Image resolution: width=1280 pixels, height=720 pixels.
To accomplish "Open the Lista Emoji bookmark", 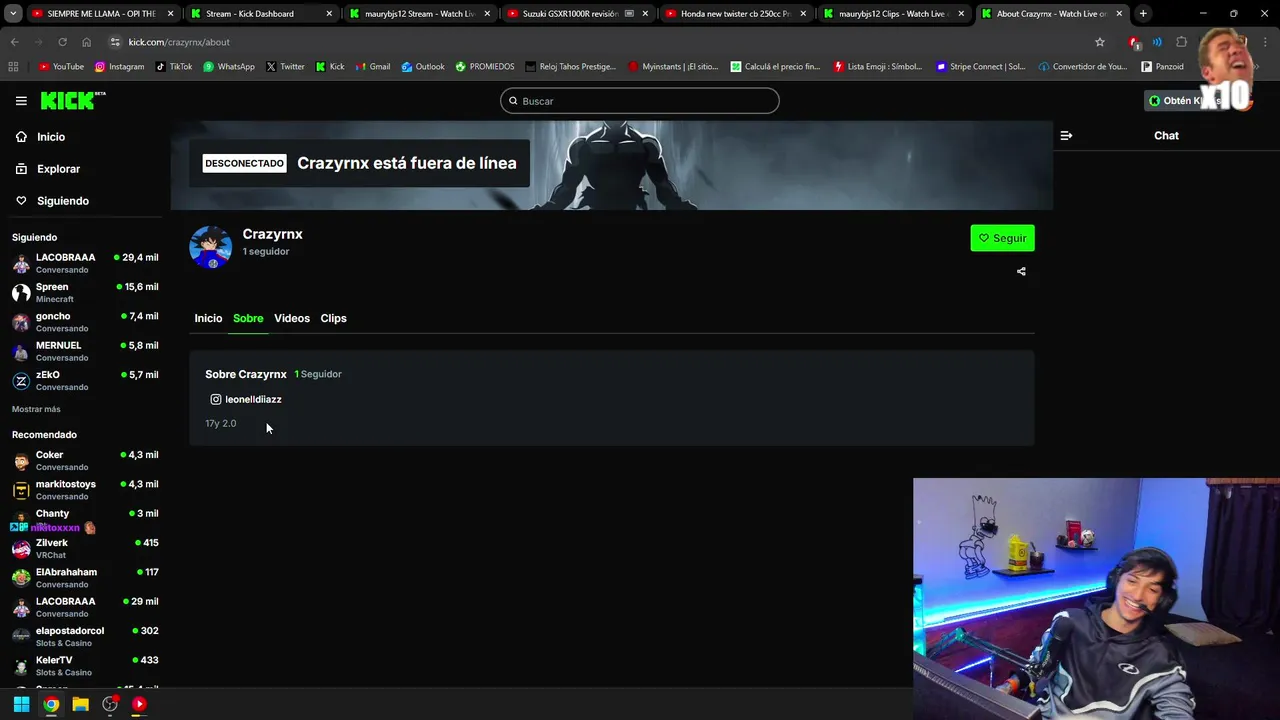I will (878, 67).
